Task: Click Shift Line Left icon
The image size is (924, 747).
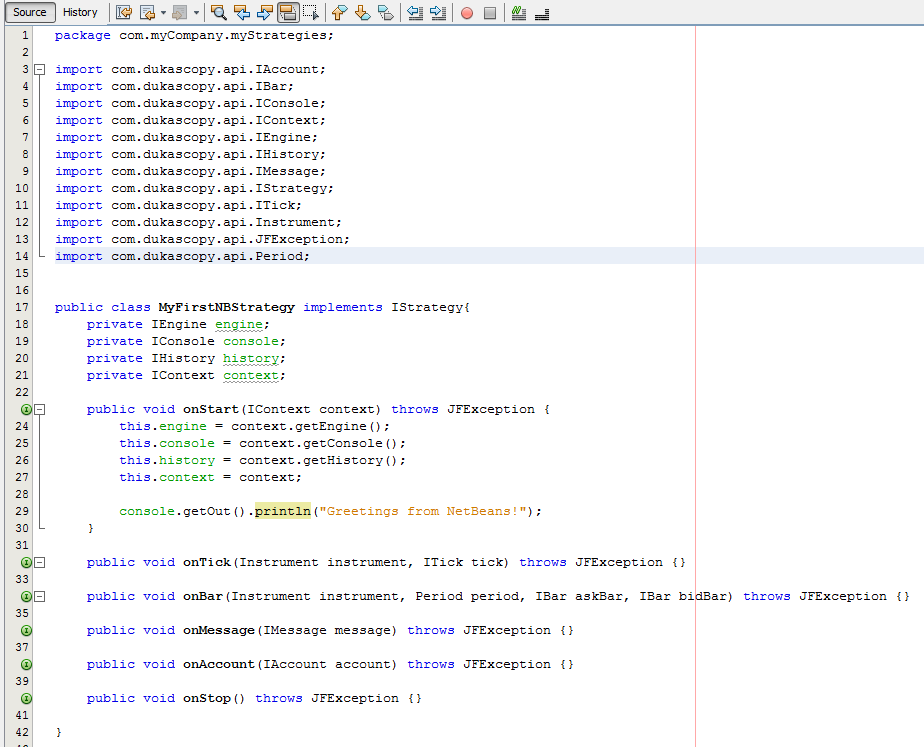Action: [x=415, y=12]
